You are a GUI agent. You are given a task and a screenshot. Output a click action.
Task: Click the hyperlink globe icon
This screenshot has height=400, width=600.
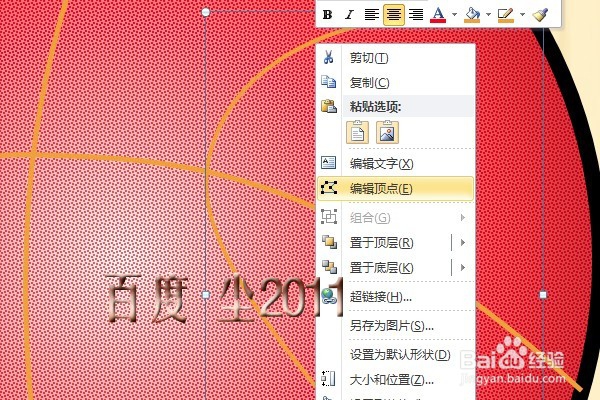[329, 296]
